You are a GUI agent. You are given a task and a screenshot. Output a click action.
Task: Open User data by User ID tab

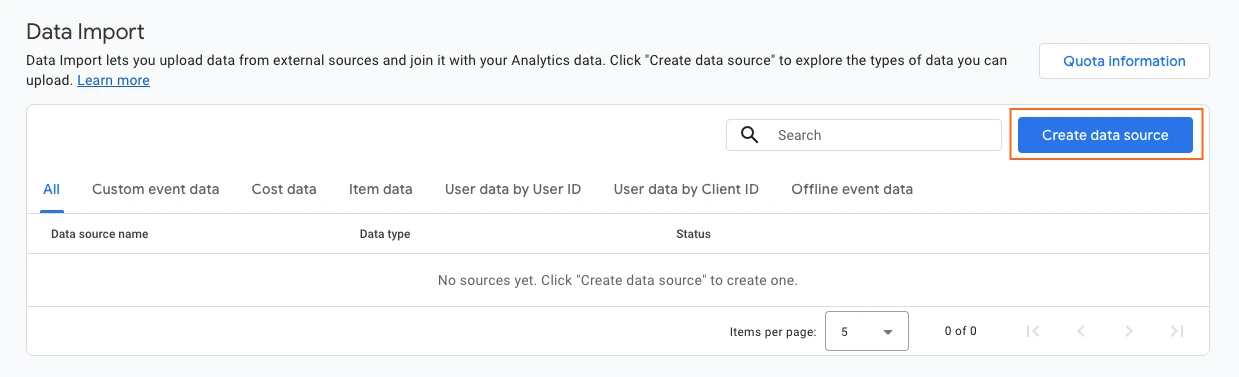(513, 189)
